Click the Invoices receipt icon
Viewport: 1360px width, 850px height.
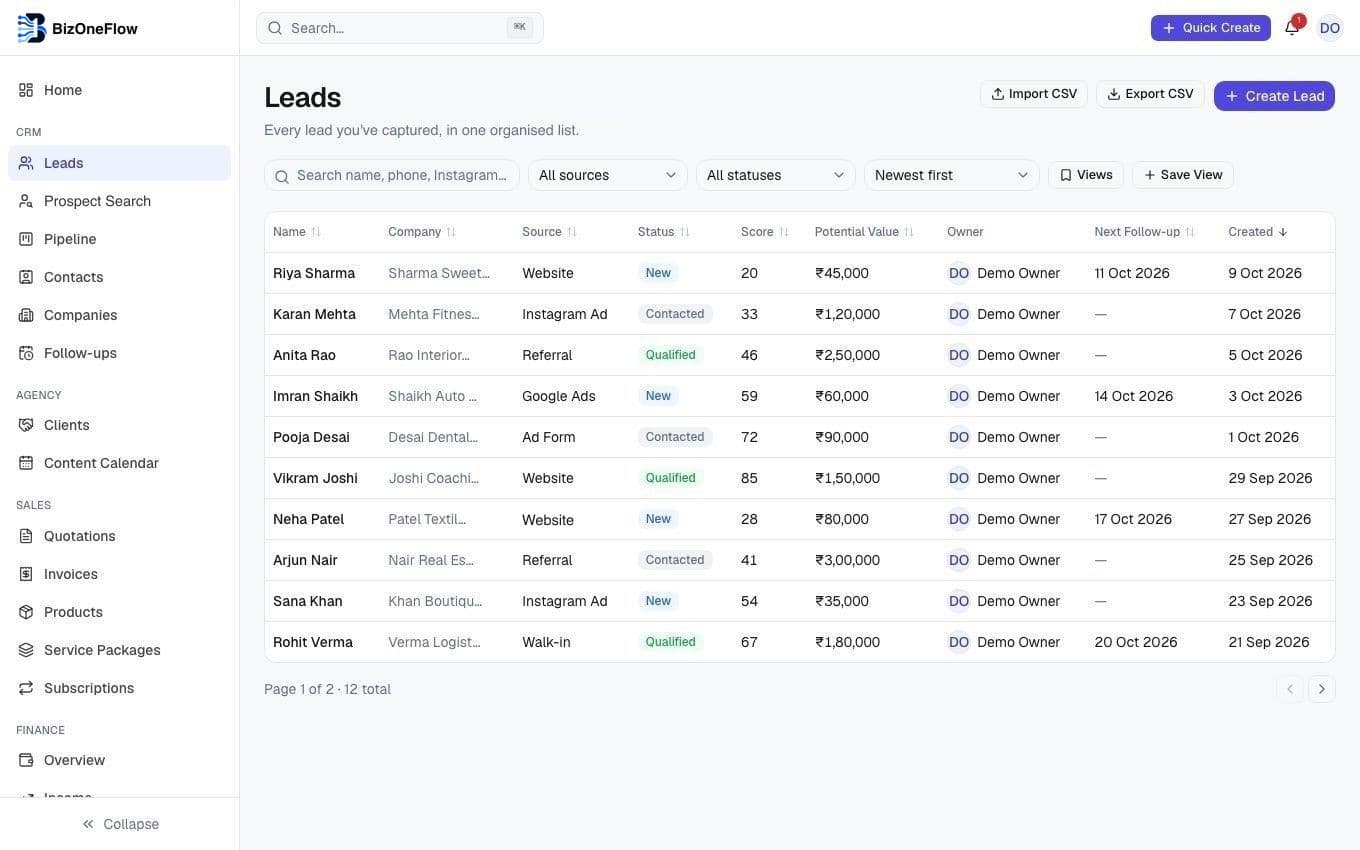pos(26,574)
